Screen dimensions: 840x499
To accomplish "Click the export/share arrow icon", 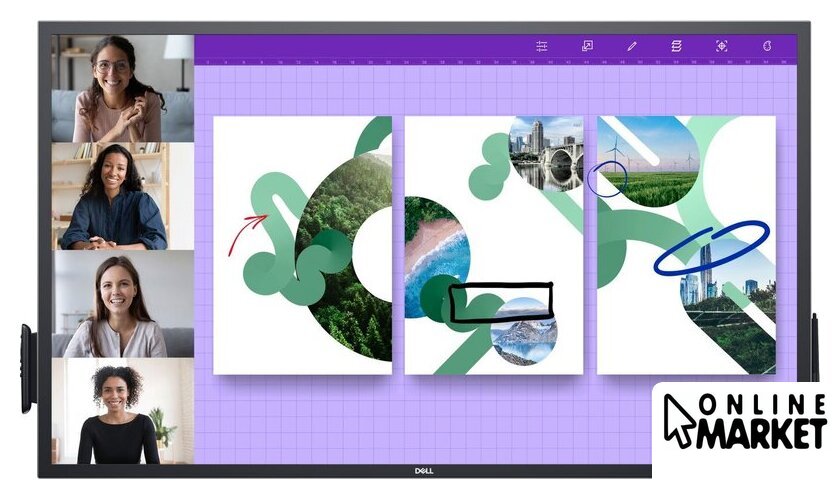I will pos(587,46).
